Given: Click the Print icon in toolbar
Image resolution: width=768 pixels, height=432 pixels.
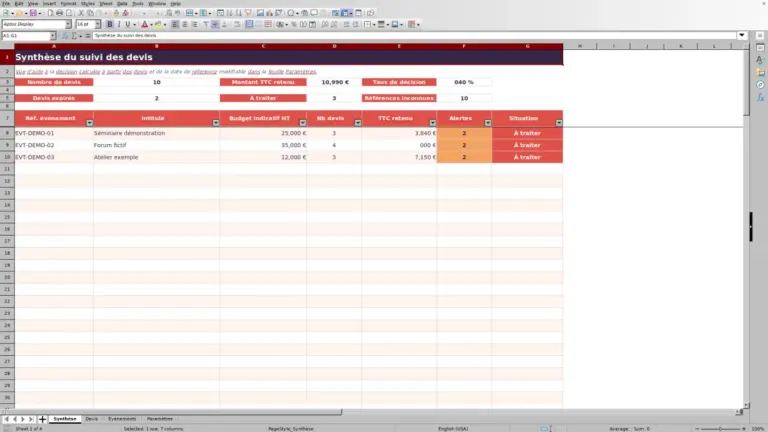Looking at the screenshot, I should point(59,13).
